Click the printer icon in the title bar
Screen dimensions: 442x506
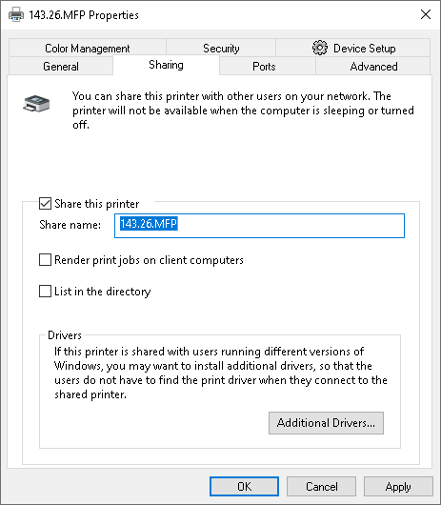pyautogui.click(x=16, y=15)
